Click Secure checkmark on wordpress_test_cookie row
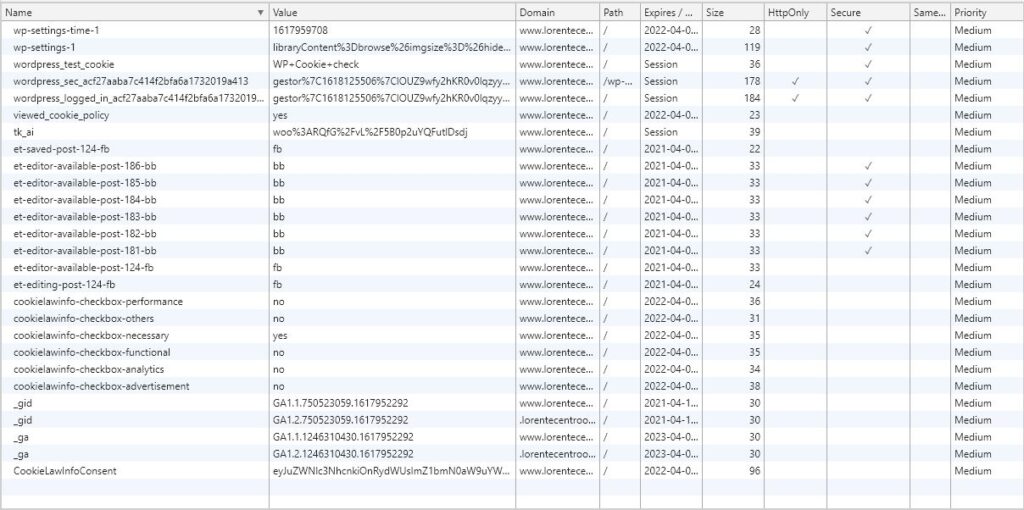Screen dimensions: 1024x510 pos(867,64)
